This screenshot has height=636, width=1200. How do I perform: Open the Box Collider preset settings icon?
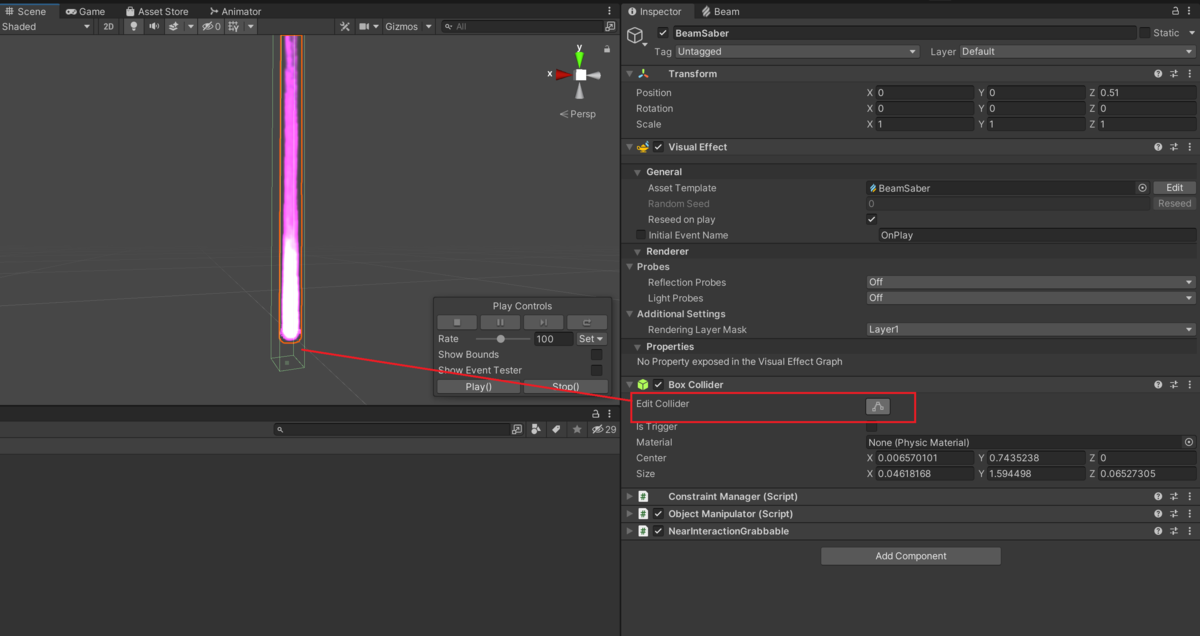coord(1174,385)
